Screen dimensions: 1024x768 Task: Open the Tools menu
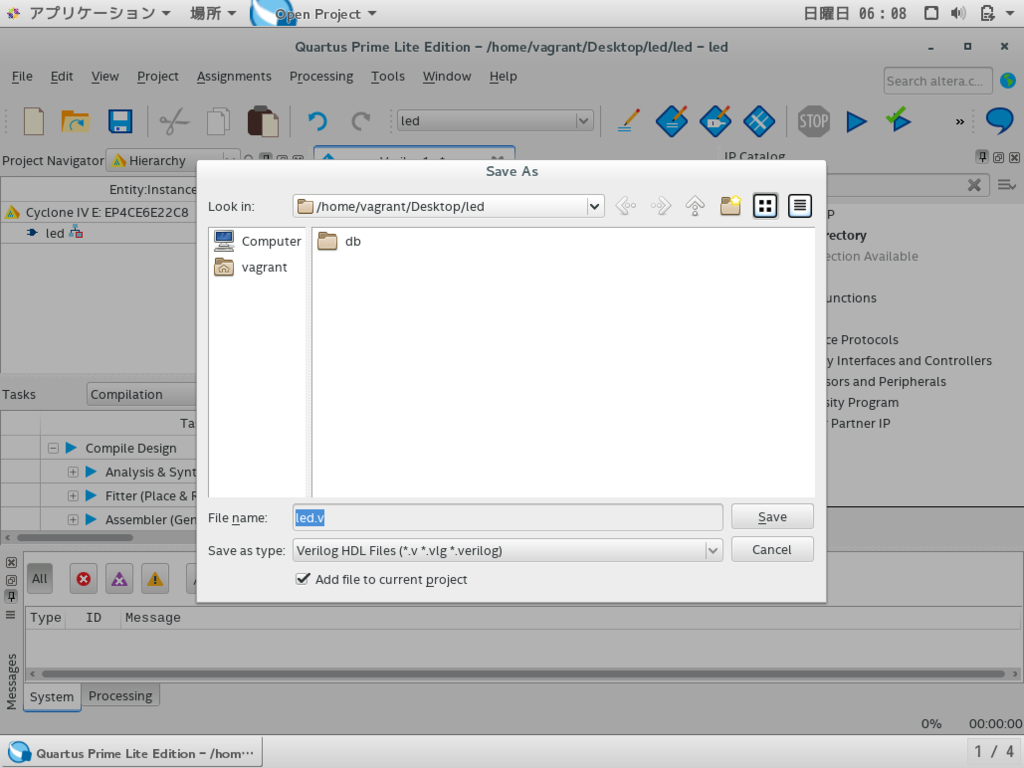[388, 76]
